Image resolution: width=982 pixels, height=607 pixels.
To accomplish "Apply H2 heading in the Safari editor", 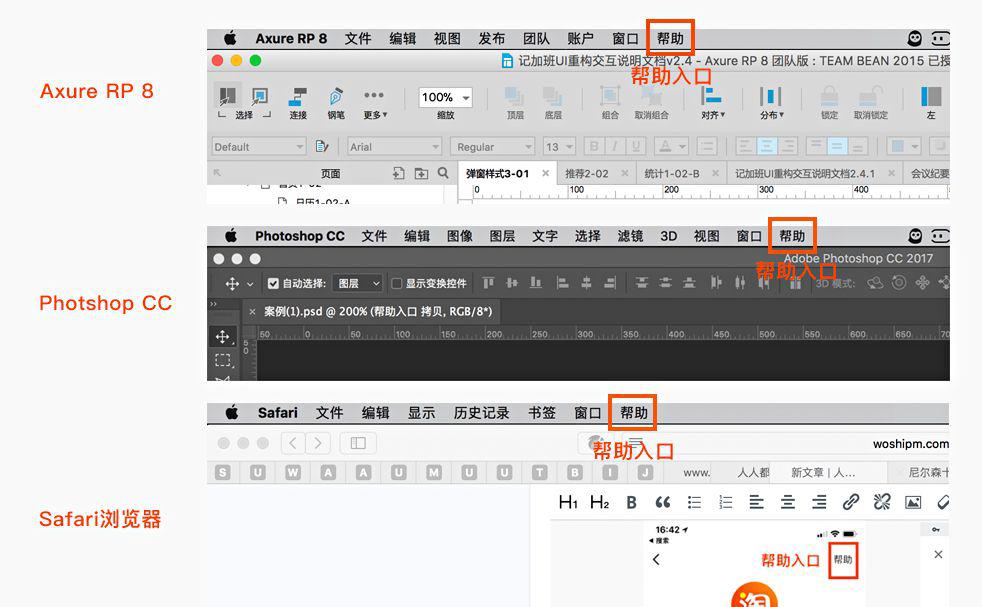I will 599,502.
